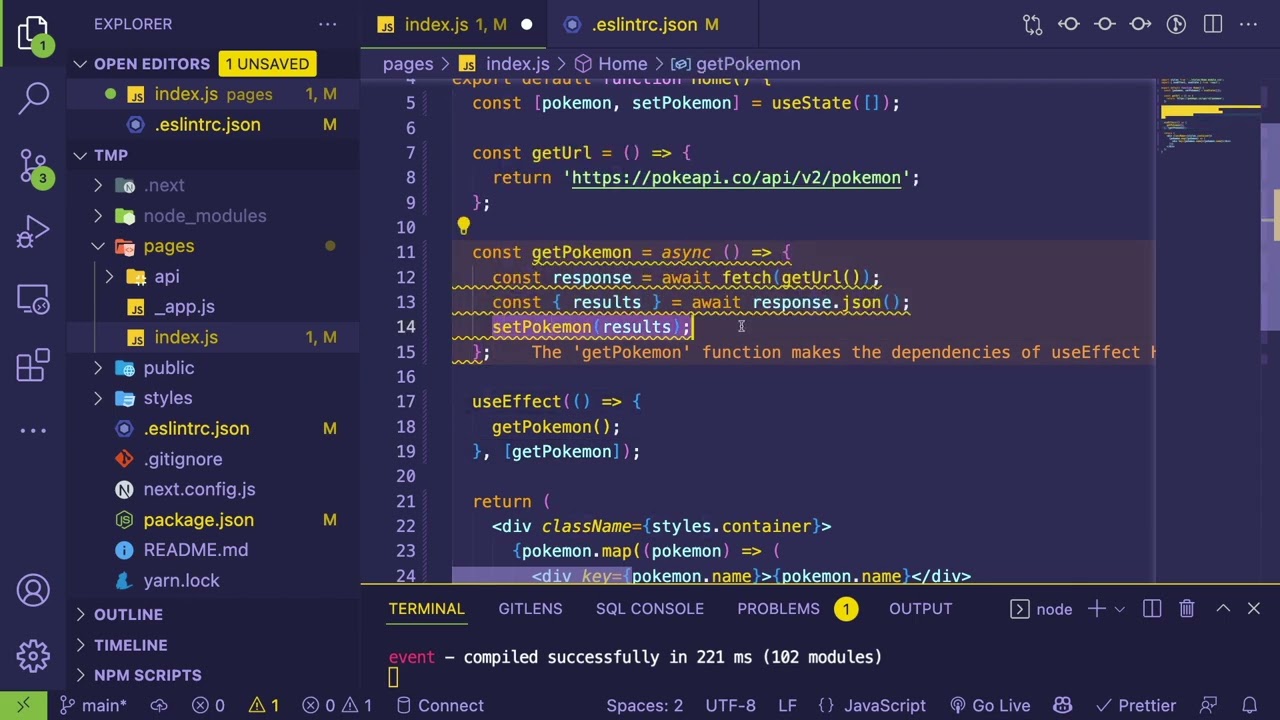Go to previous revision arrow icon
Image resolution: width=1280 pixels, height=720 pixels.
1069,24
